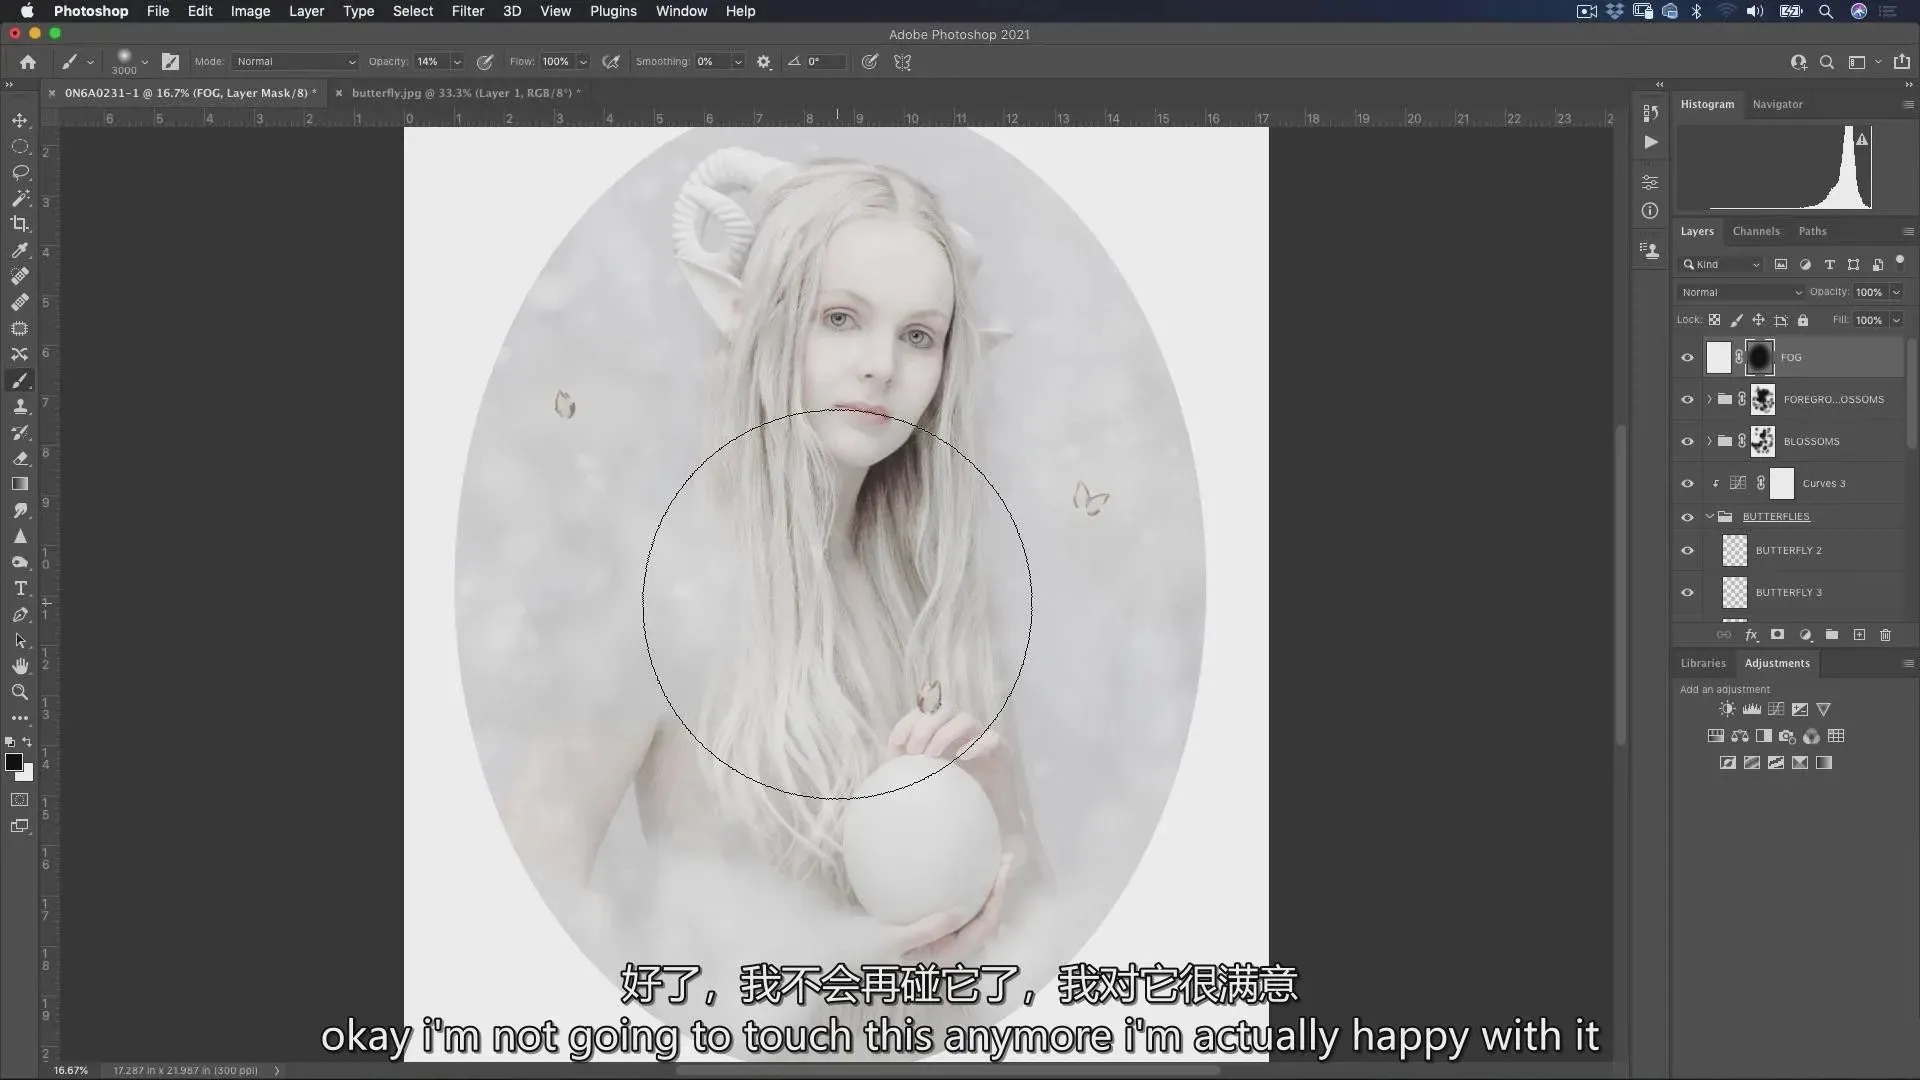
Task: Select the Brush tool in toolbar
Action: 20,380
